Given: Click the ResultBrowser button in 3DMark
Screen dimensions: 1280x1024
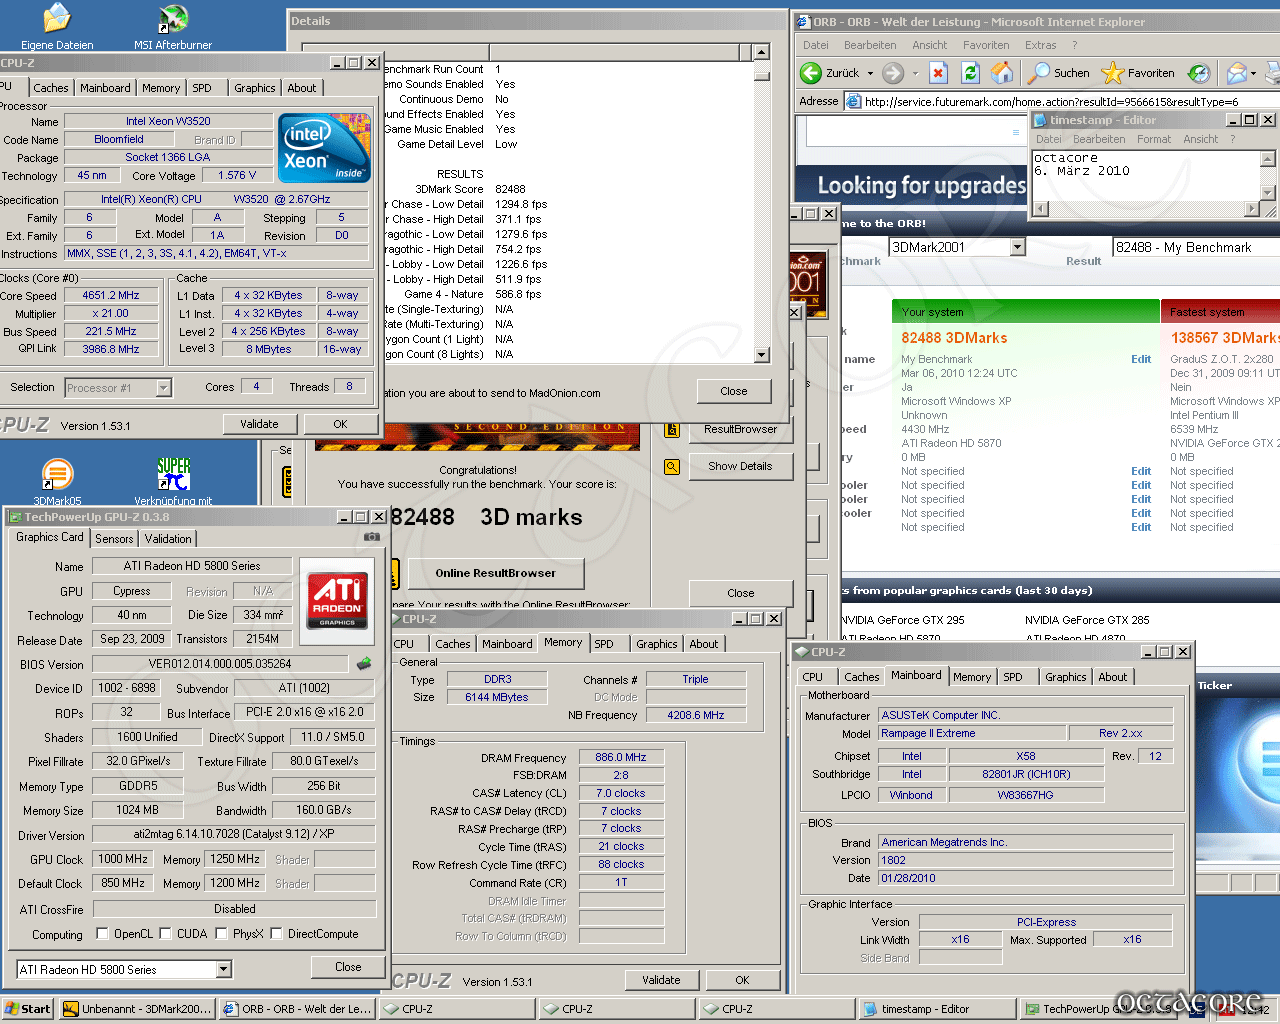Looking at the screenshot, I should pos(740,429).
